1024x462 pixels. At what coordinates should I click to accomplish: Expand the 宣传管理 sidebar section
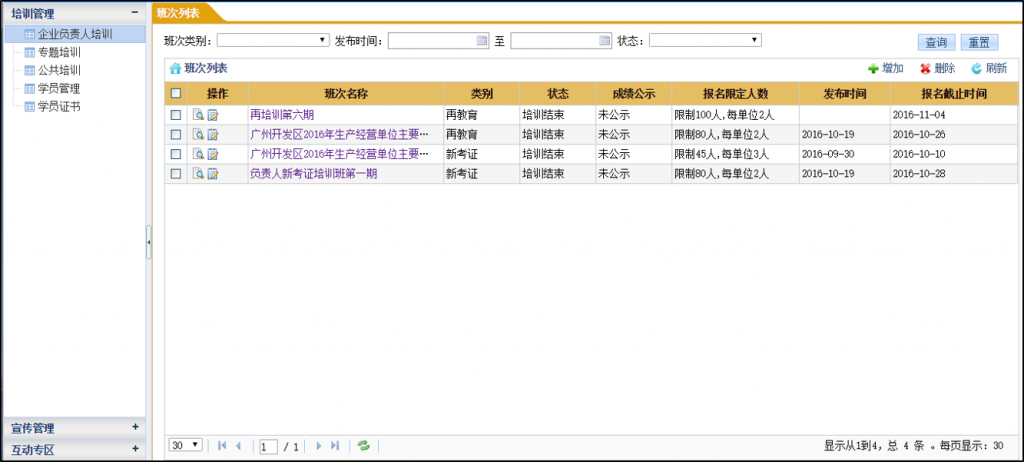135,428
